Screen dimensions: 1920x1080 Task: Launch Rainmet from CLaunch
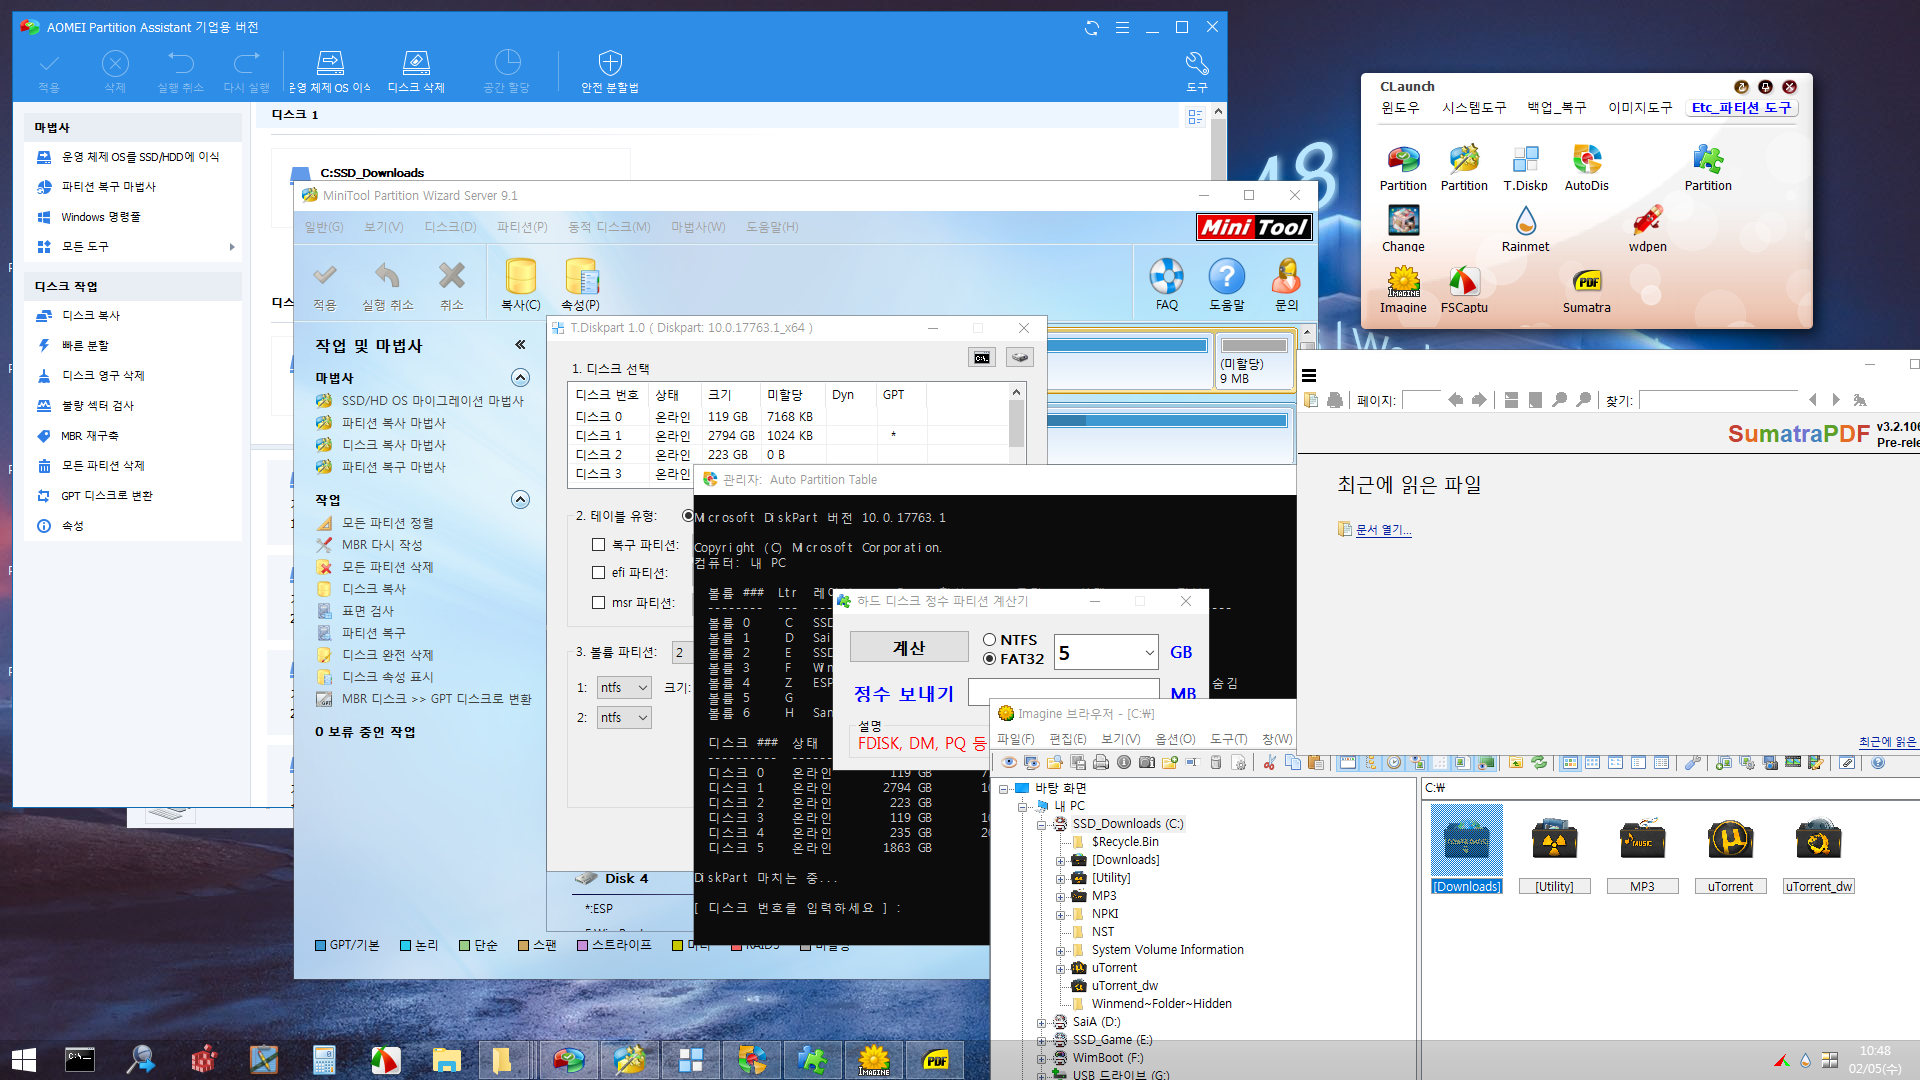1525,228
